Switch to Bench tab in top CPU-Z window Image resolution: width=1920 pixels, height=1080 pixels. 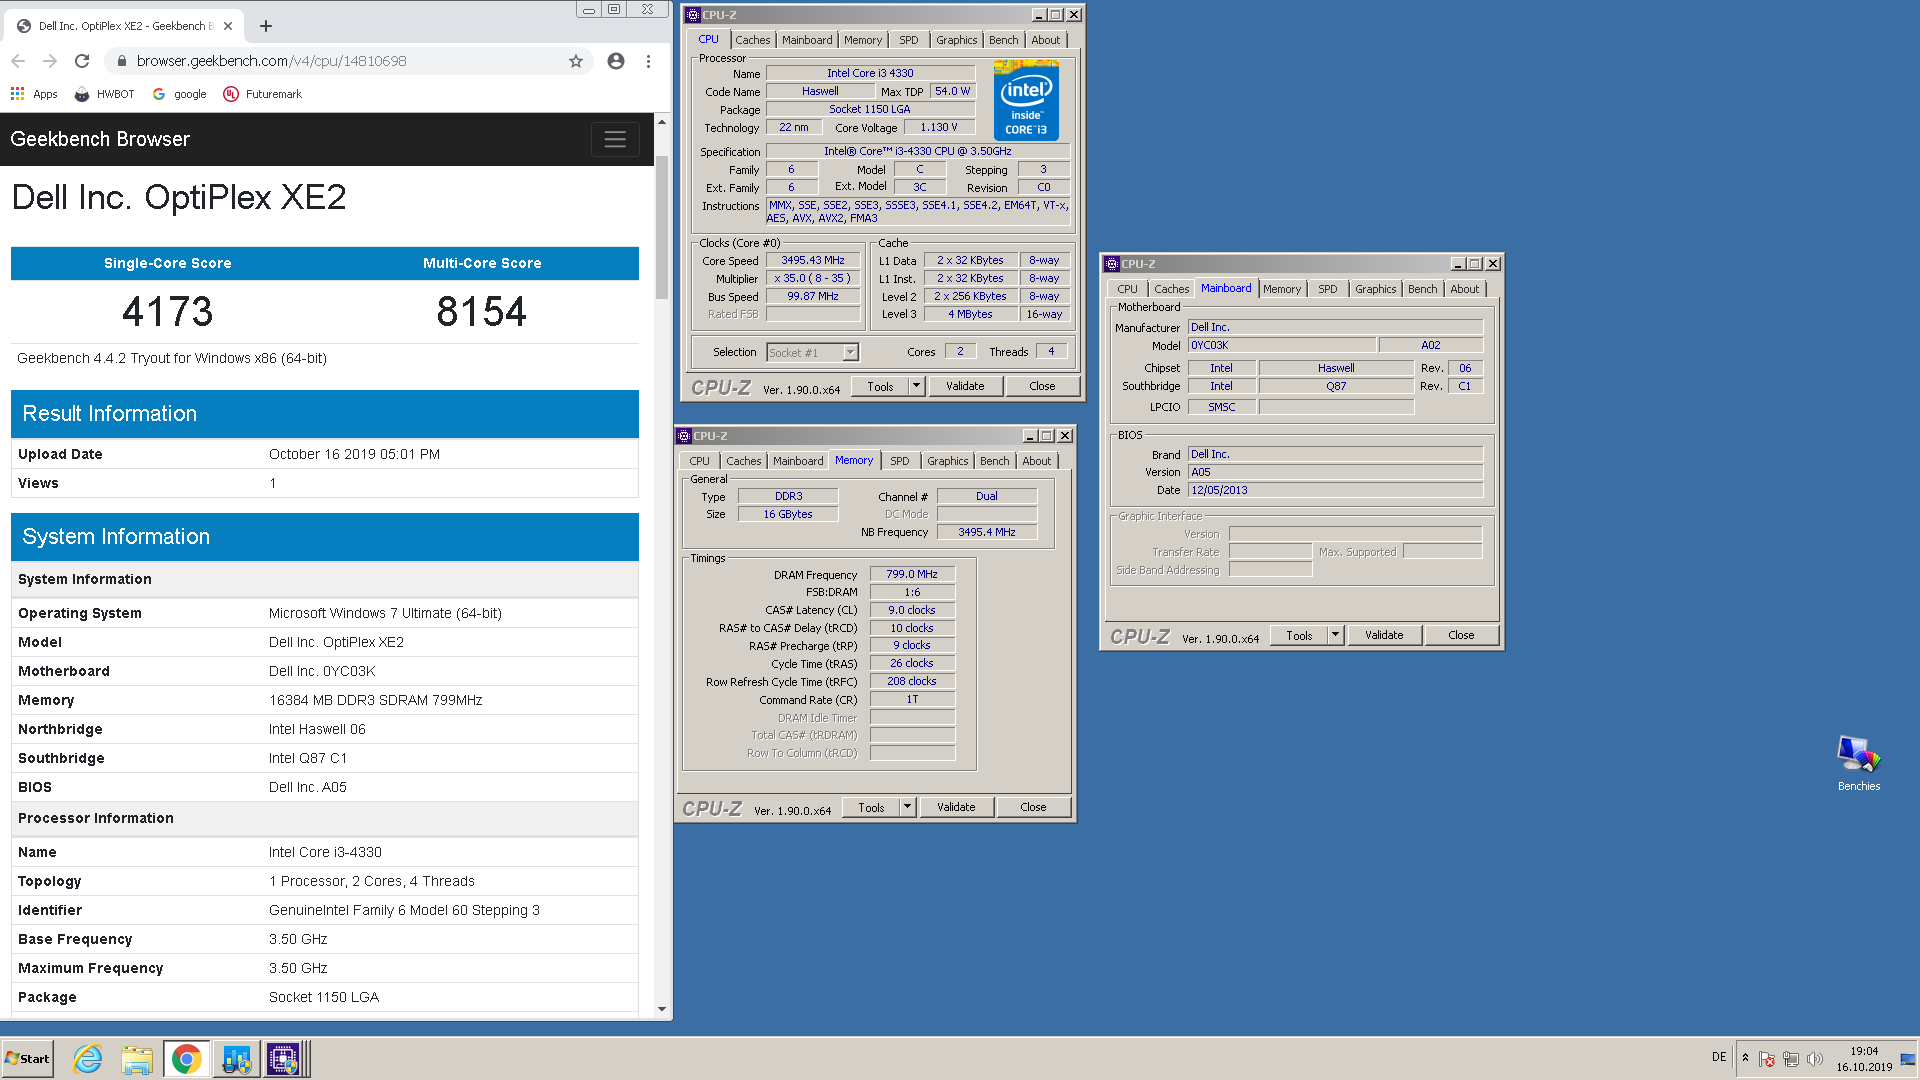coord(1004,40)
